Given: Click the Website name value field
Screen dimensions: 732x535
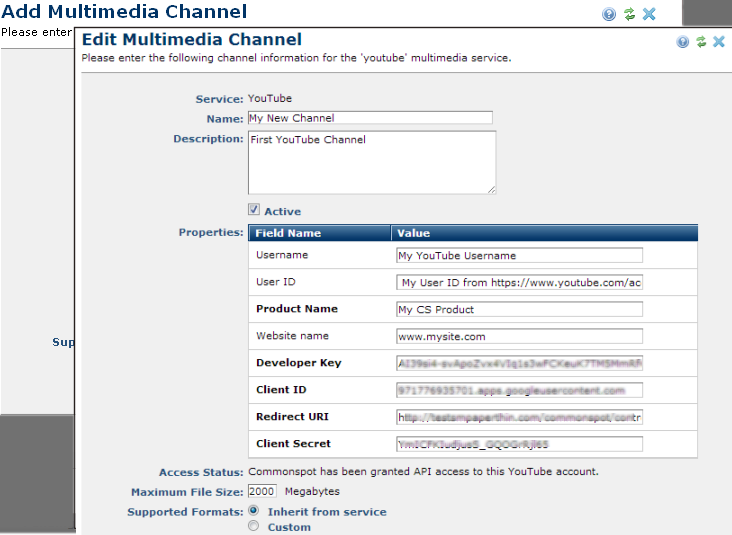Looking at the screenshot, I should coord(519,336).
